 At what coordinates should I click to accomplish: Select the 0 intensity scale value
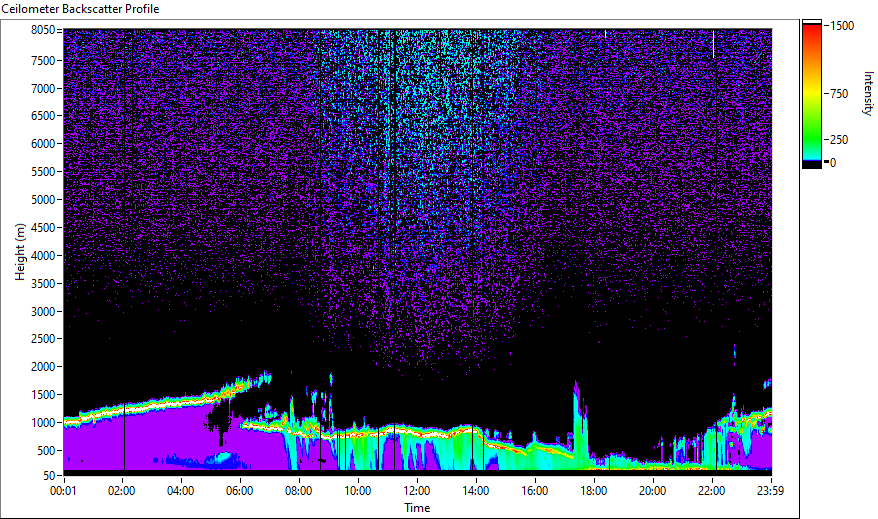click(x=833, y=163)
